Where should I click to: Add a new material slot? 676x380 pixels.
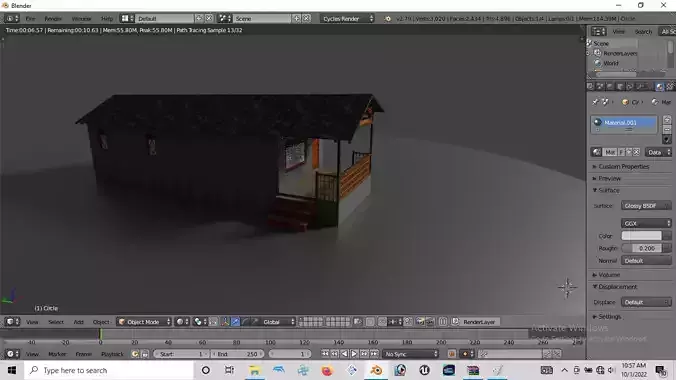[667, 120]
